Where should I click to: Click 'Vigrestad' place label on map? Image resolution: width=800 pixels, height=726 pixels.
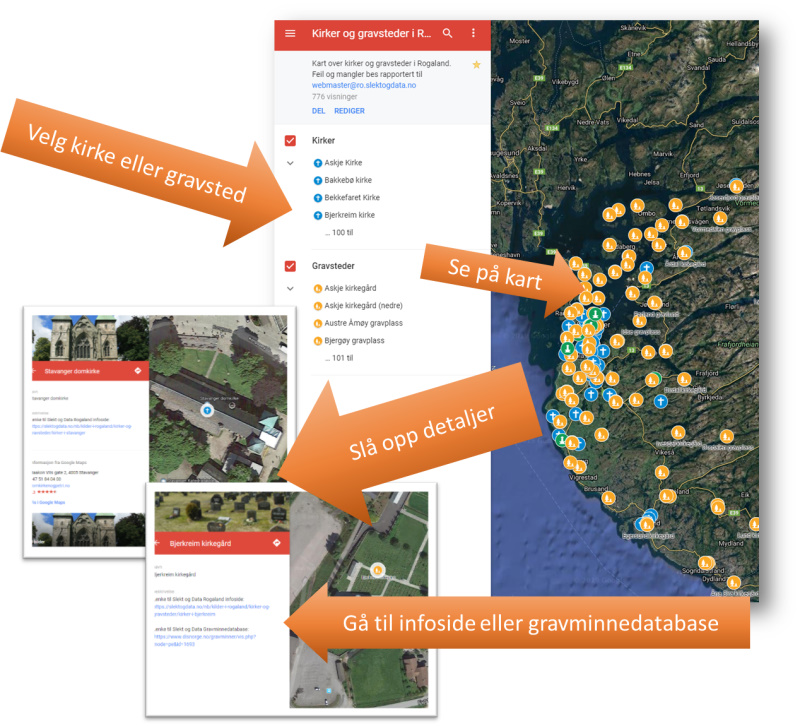coord(583,478)
